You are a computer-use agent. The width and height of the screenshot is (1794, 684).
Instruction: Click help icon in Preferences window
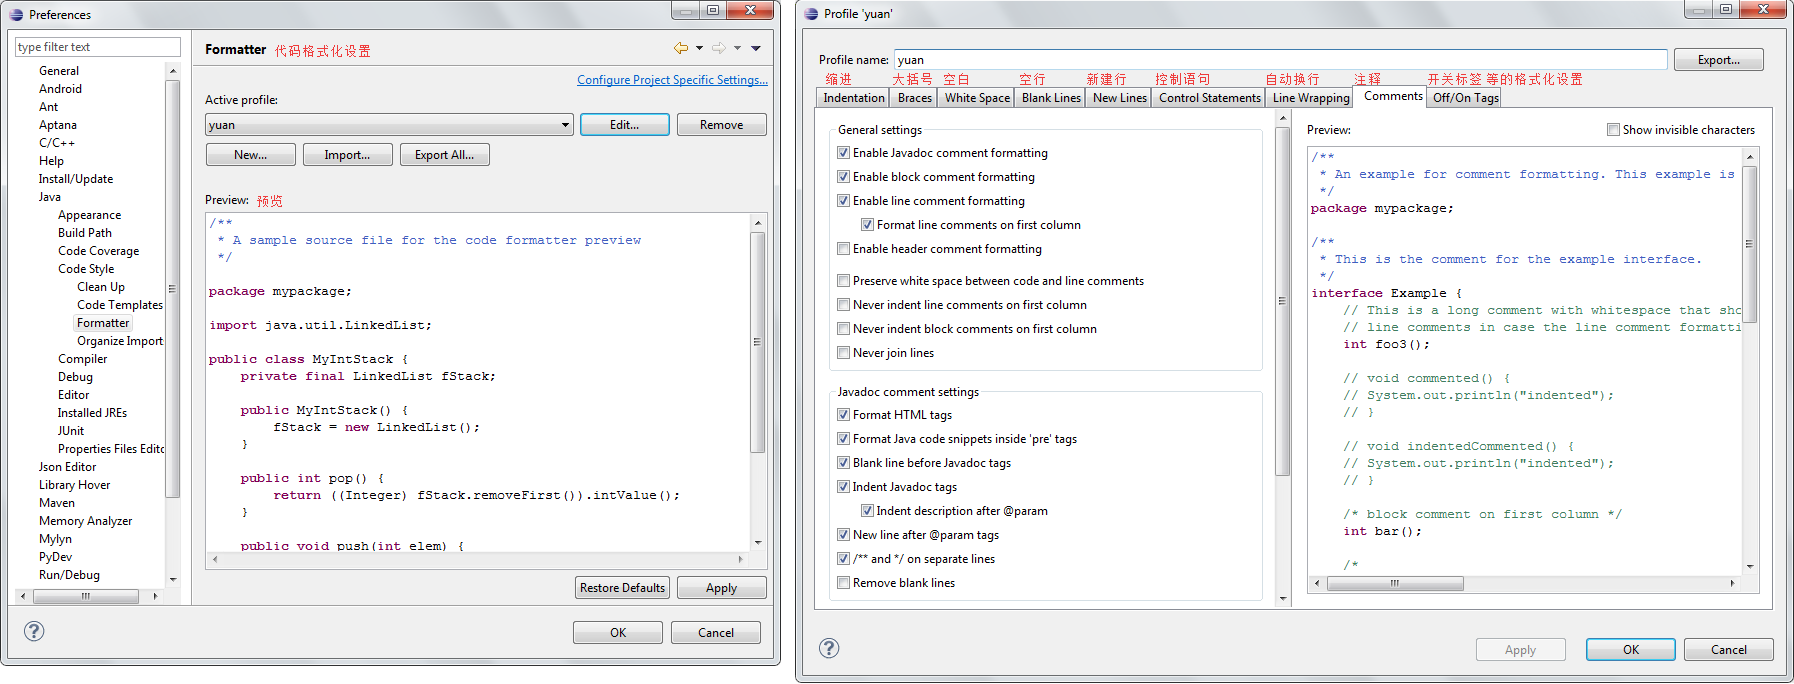pos(34,631)
